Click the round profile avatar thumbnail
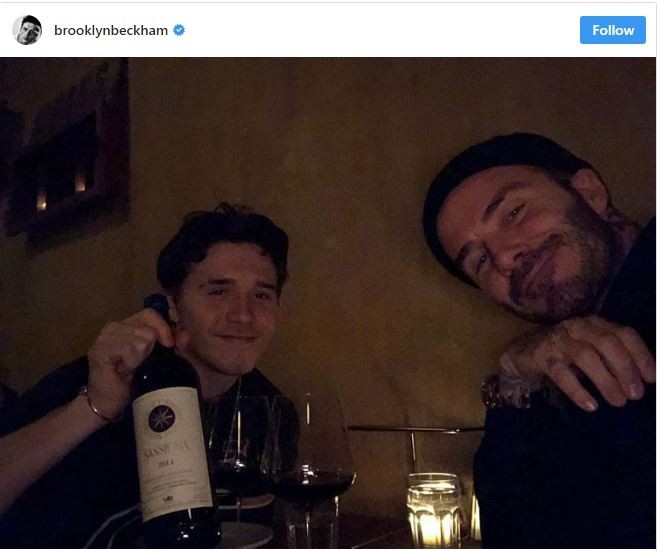Screen dimensions: 659x551 27,30
